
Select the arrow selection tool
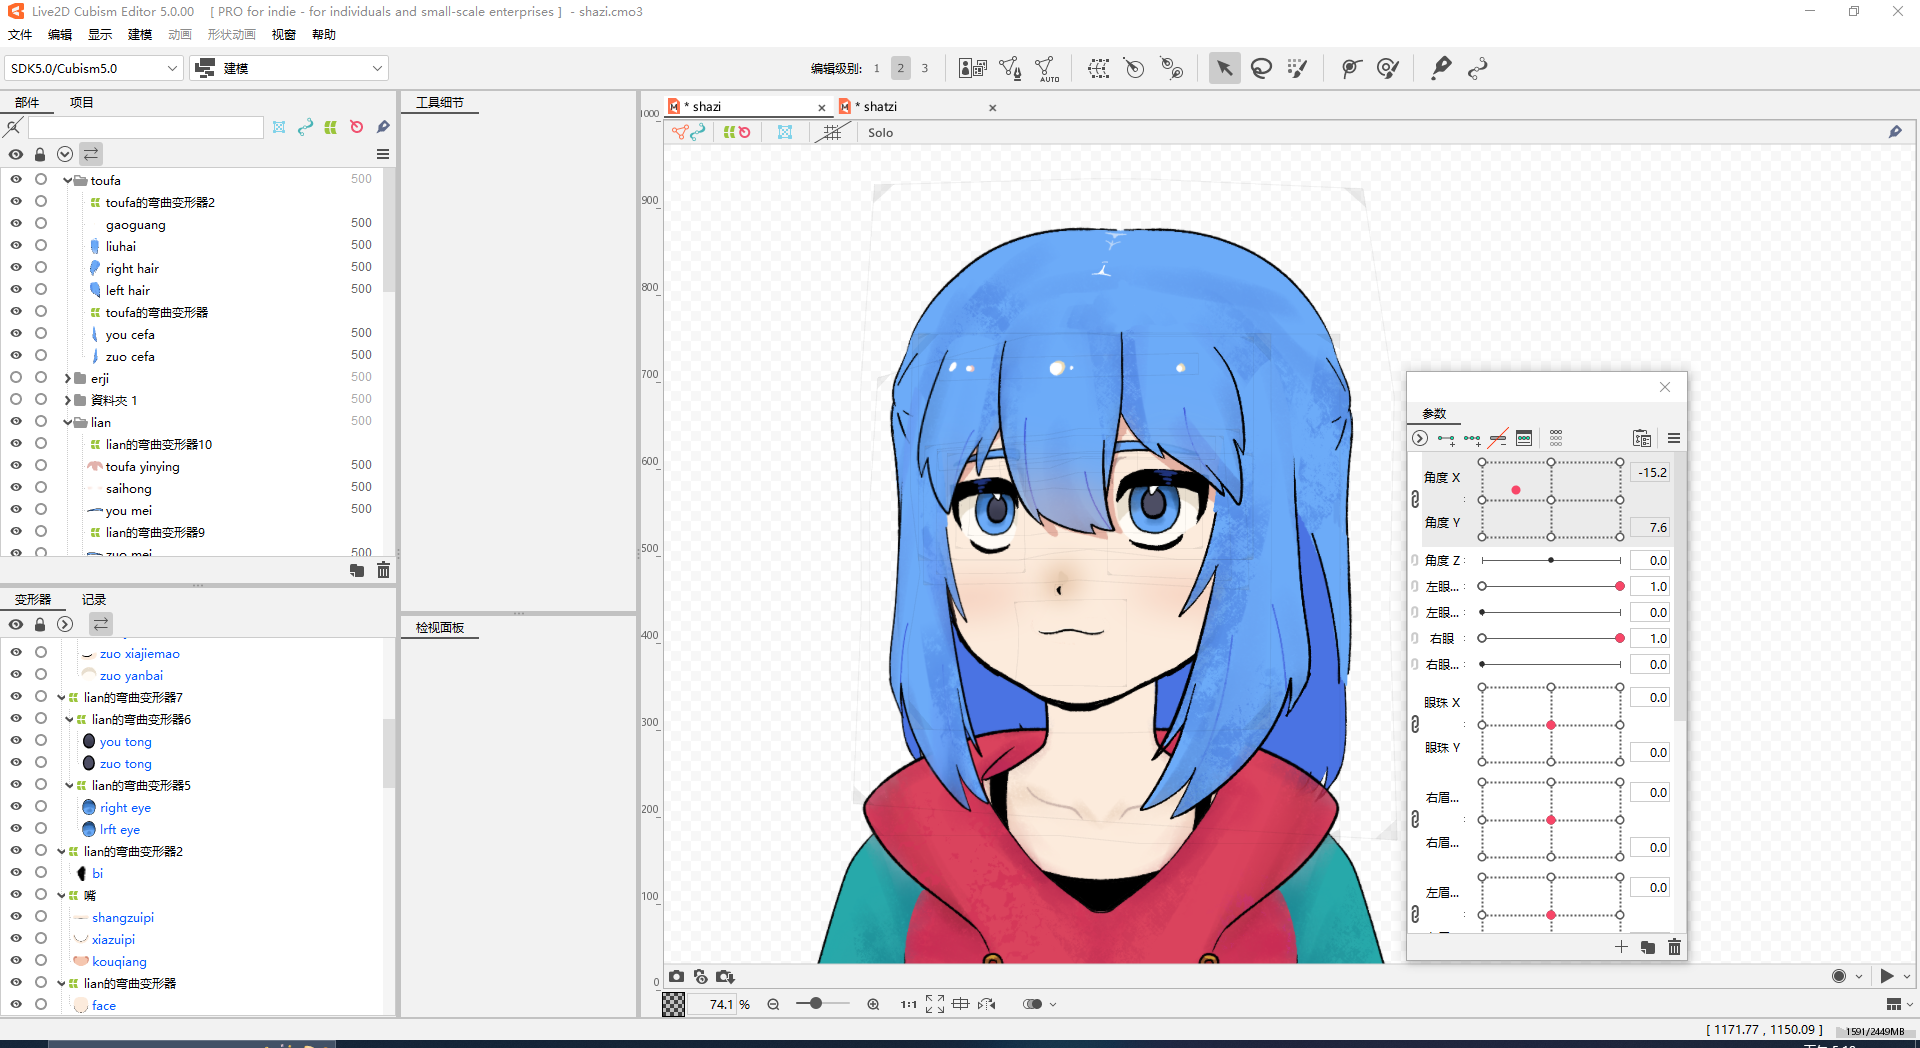tap(1224, 68)
